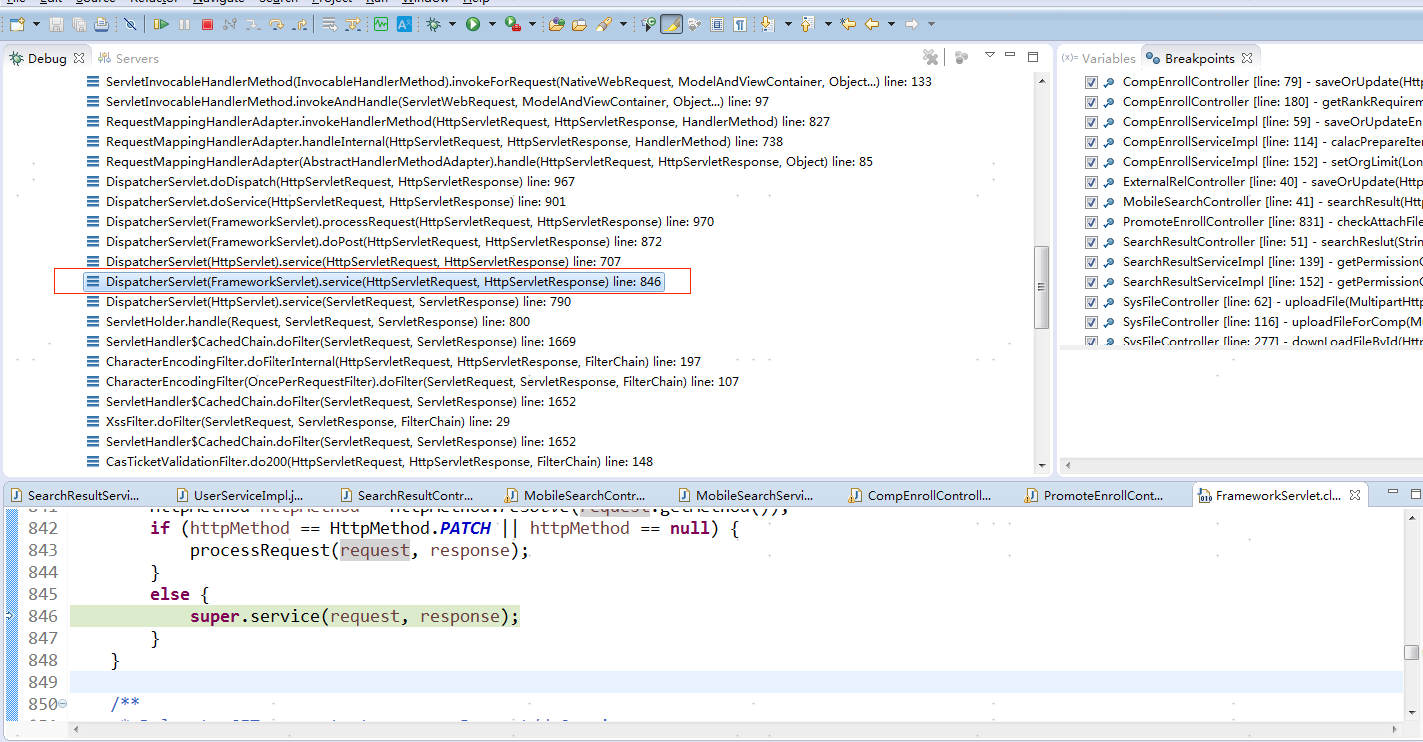Open the Debug launch dropdown arrow

[x=452, y=24]
